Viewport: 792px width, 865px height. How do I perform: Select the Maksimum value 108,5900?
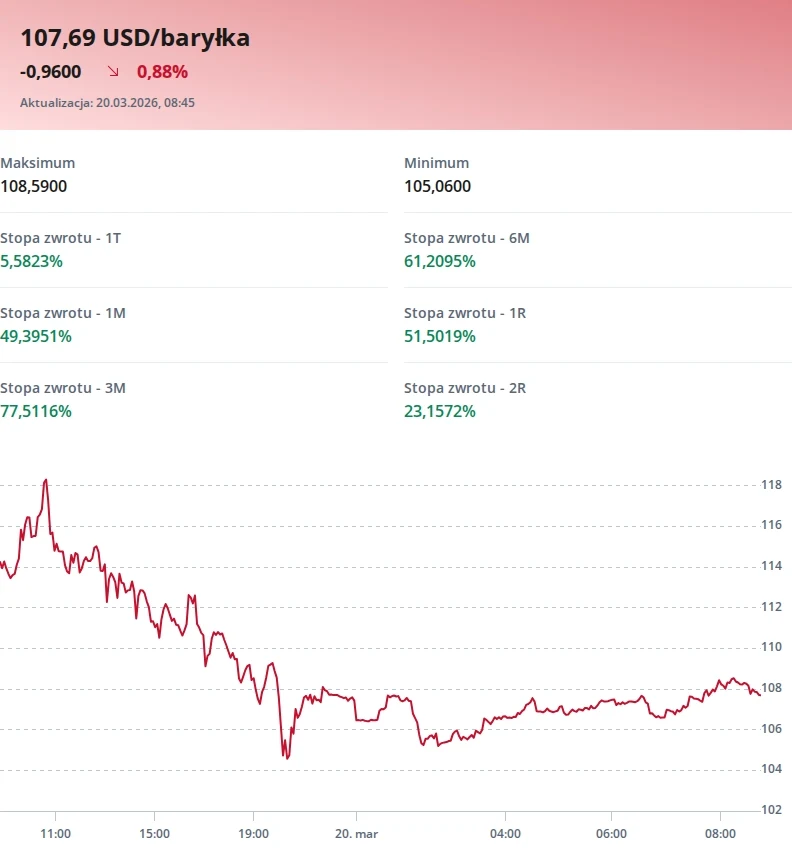click(34, 186)
